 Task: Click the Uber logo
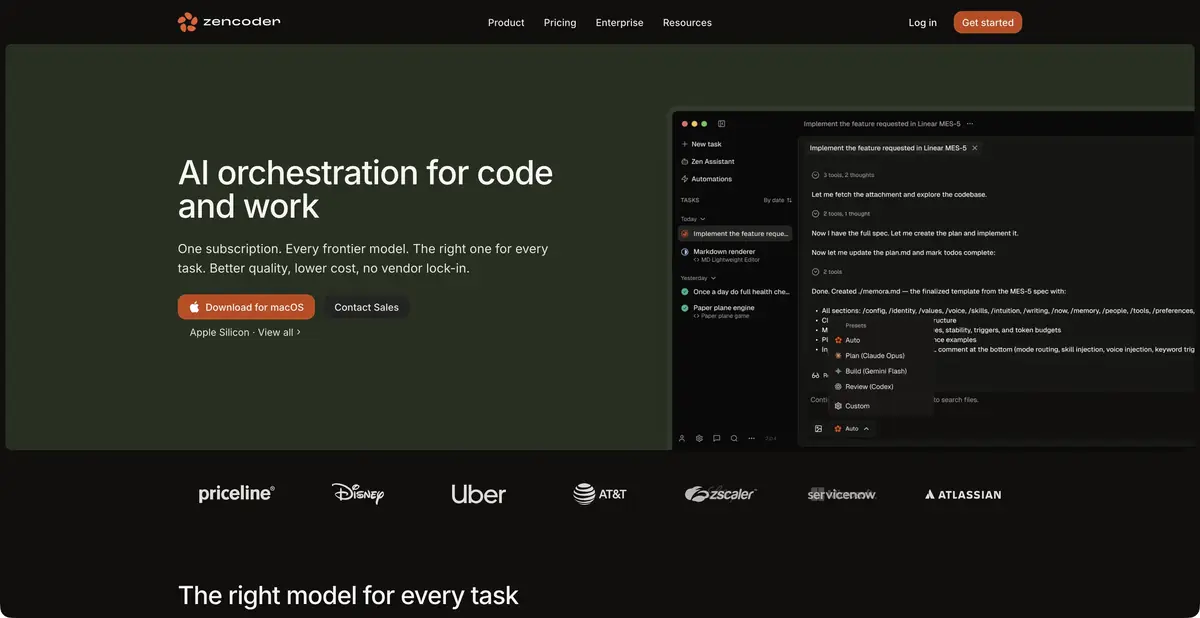479,494
